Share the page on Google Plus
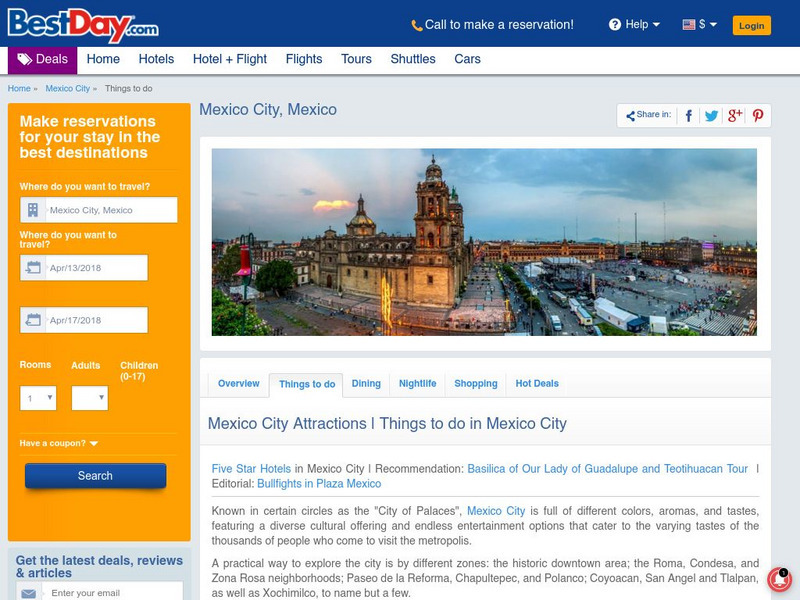Screen dimensions: 800x600 [735, 116]
